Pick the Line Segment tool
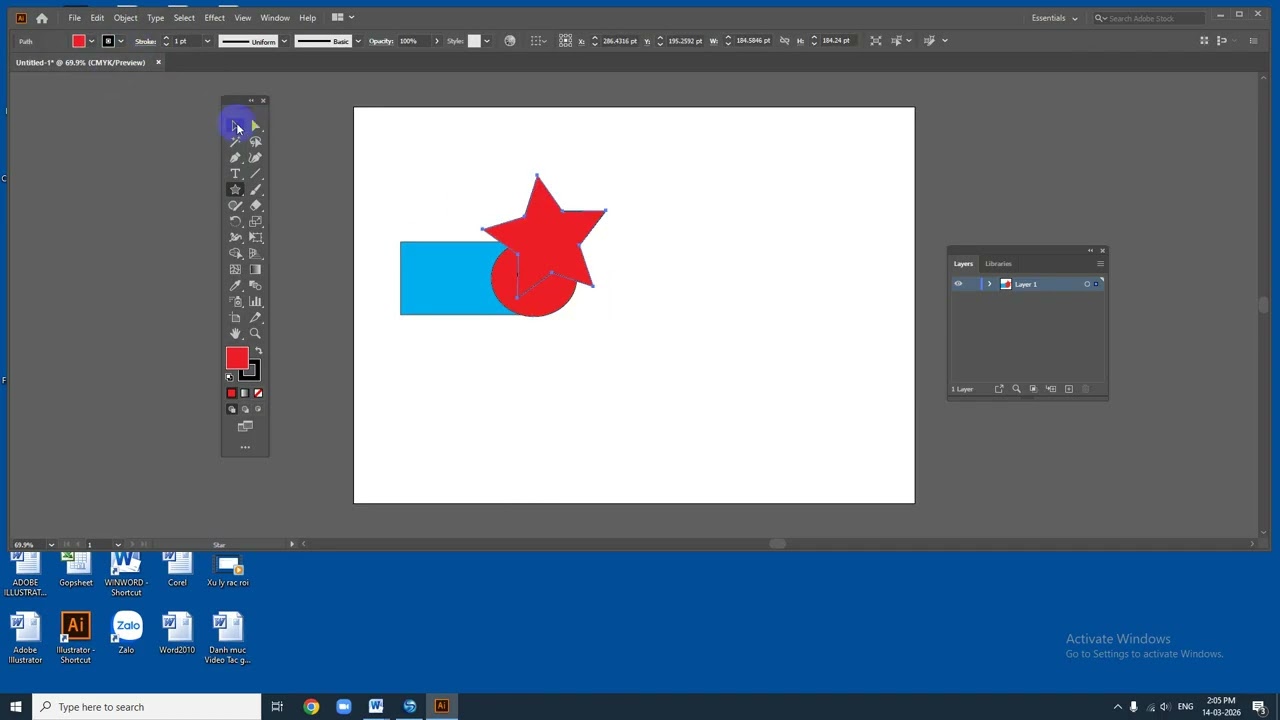 pyautogui.click(x=255, y=174)
